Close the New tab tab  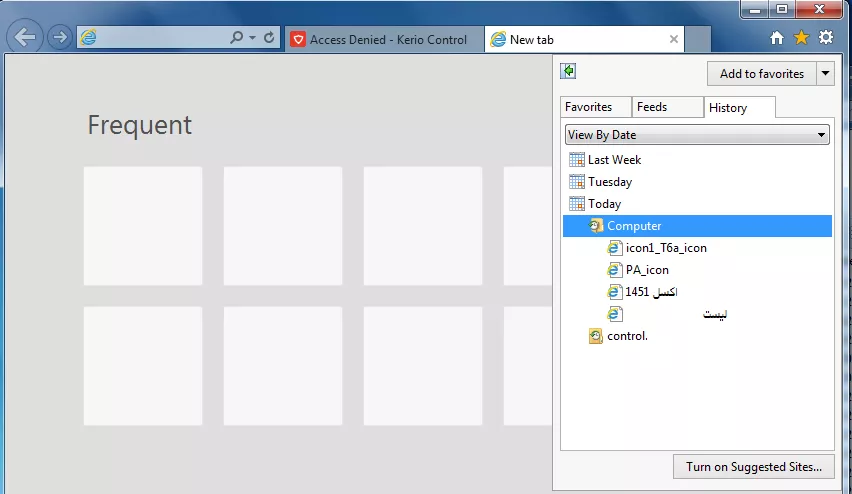(x=674, y=39)
